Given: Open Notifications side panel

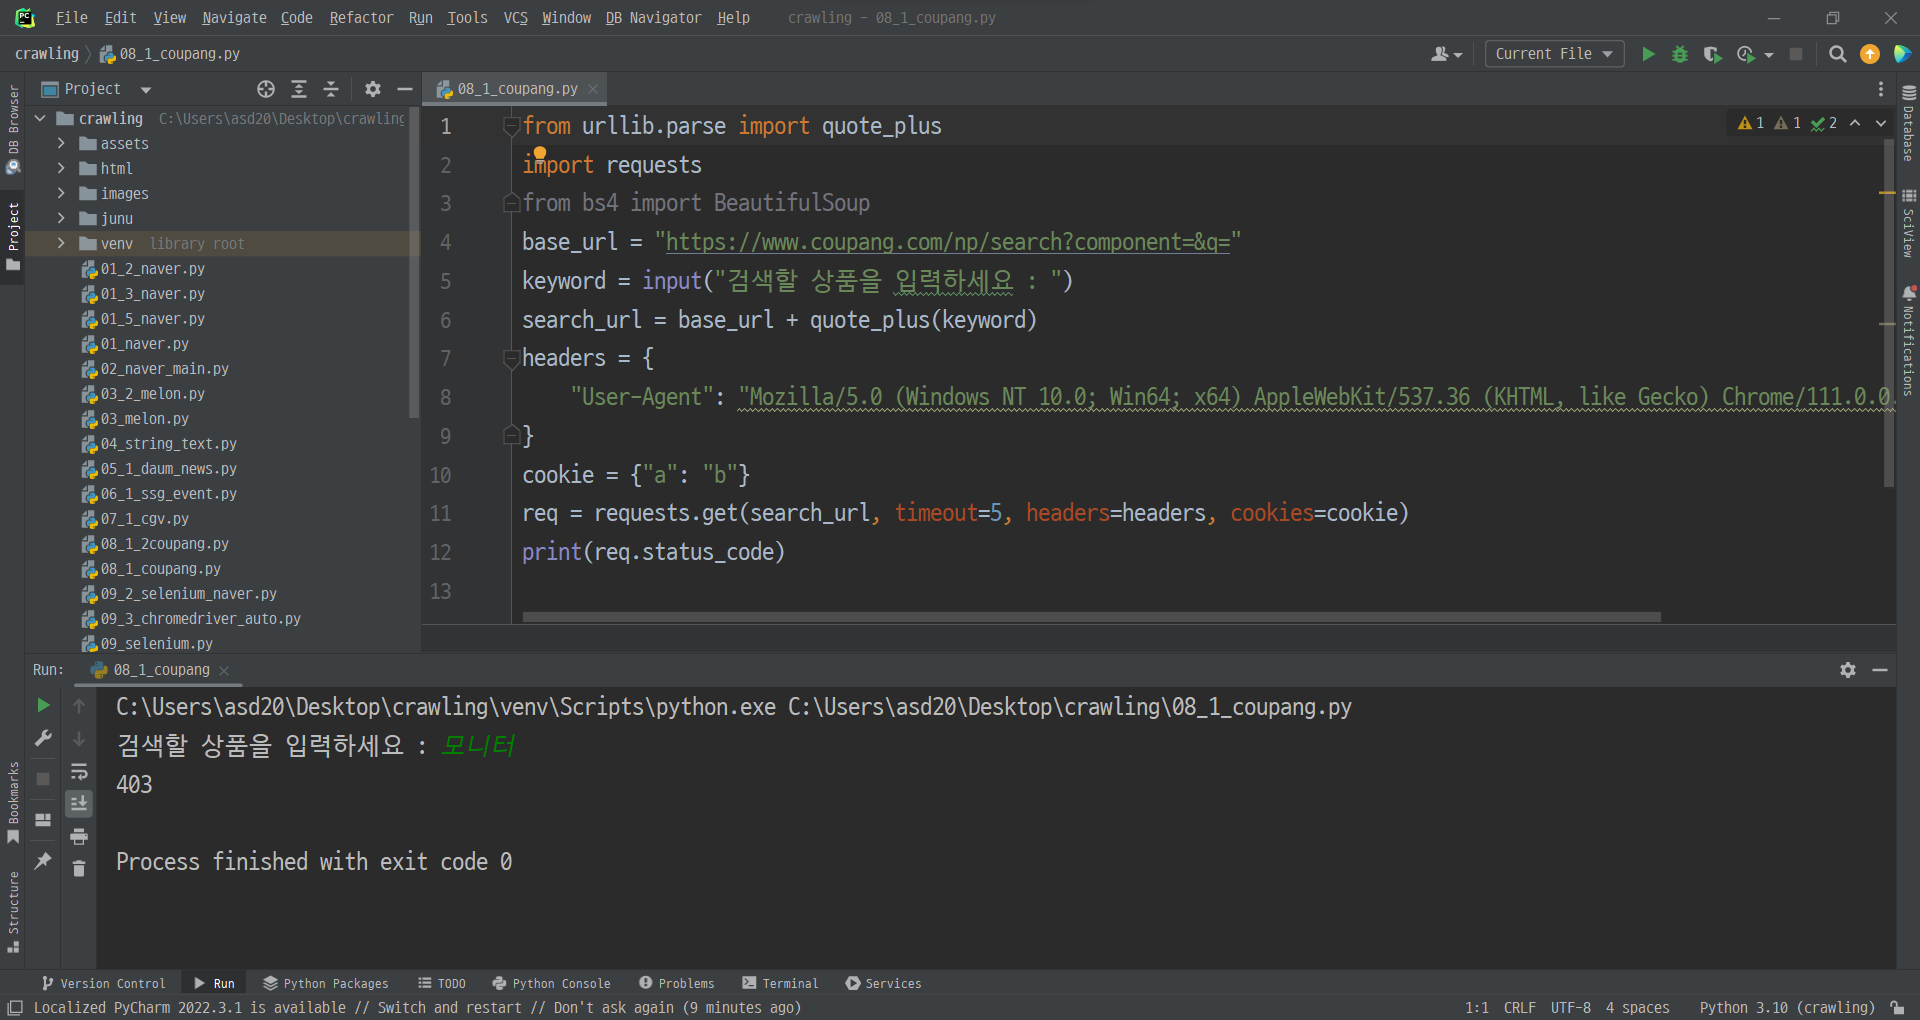Looking at the screenshot, I should coord(1908,340).
